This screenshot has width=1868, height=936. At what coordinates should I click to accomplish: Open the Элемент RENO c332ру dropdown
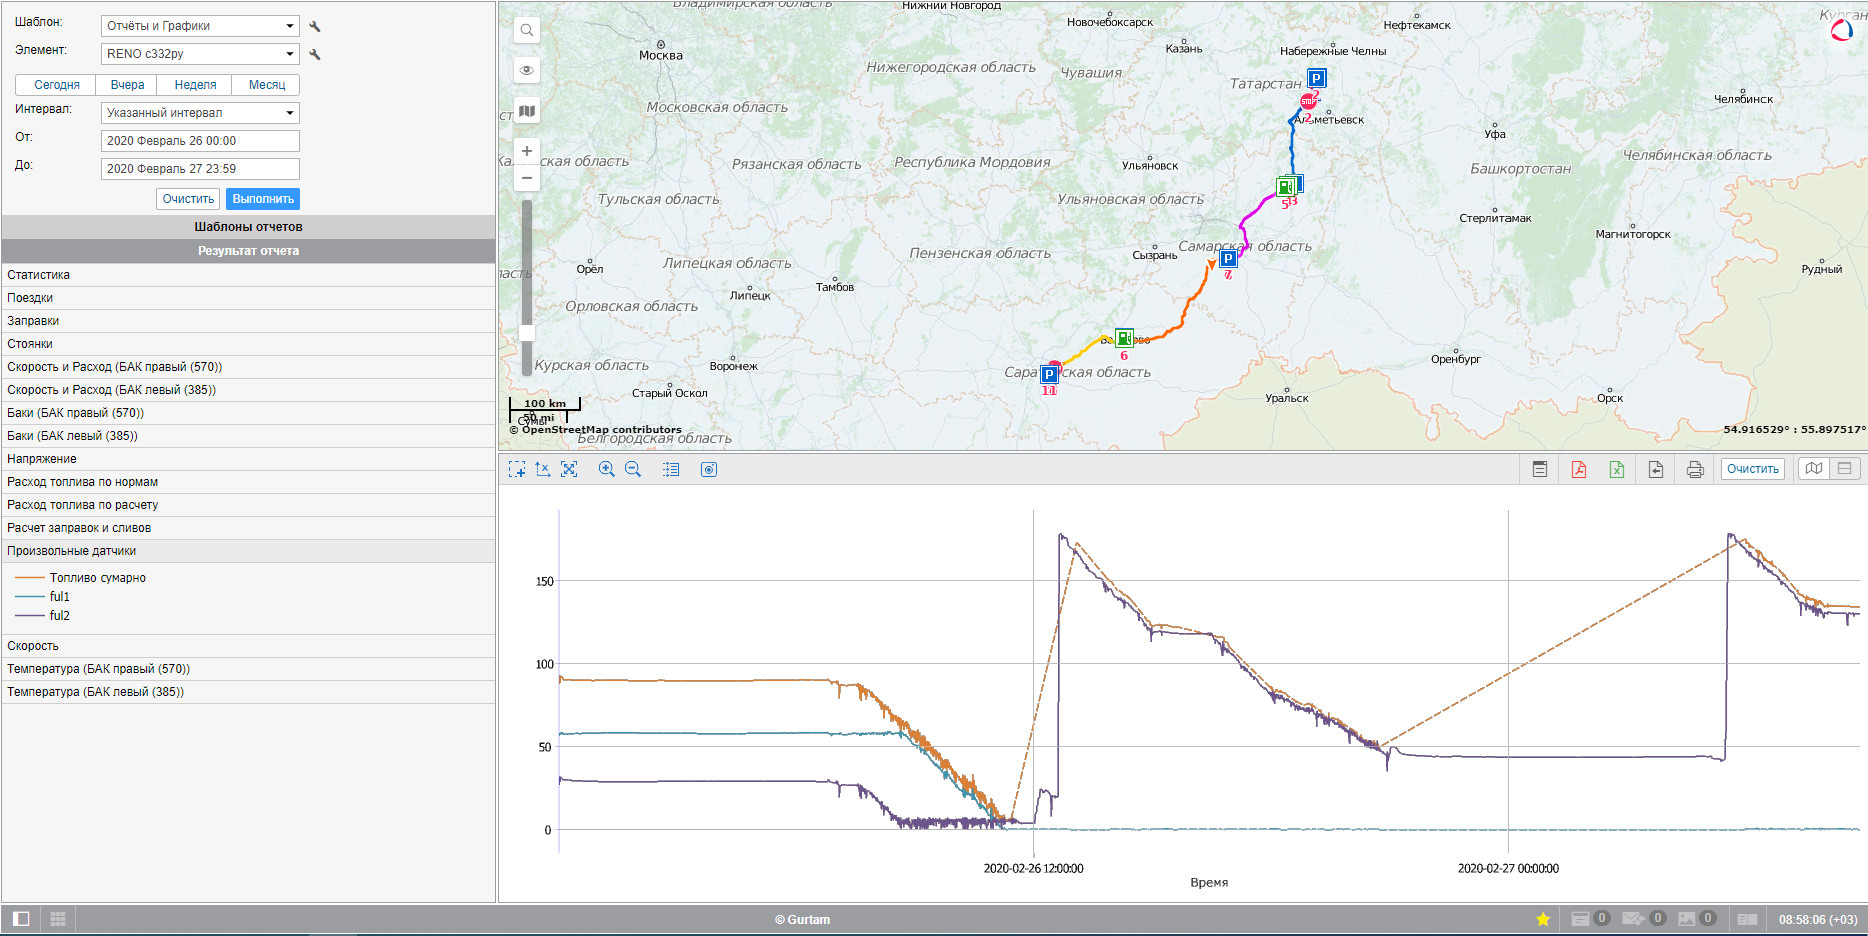(x=200, y=54)
